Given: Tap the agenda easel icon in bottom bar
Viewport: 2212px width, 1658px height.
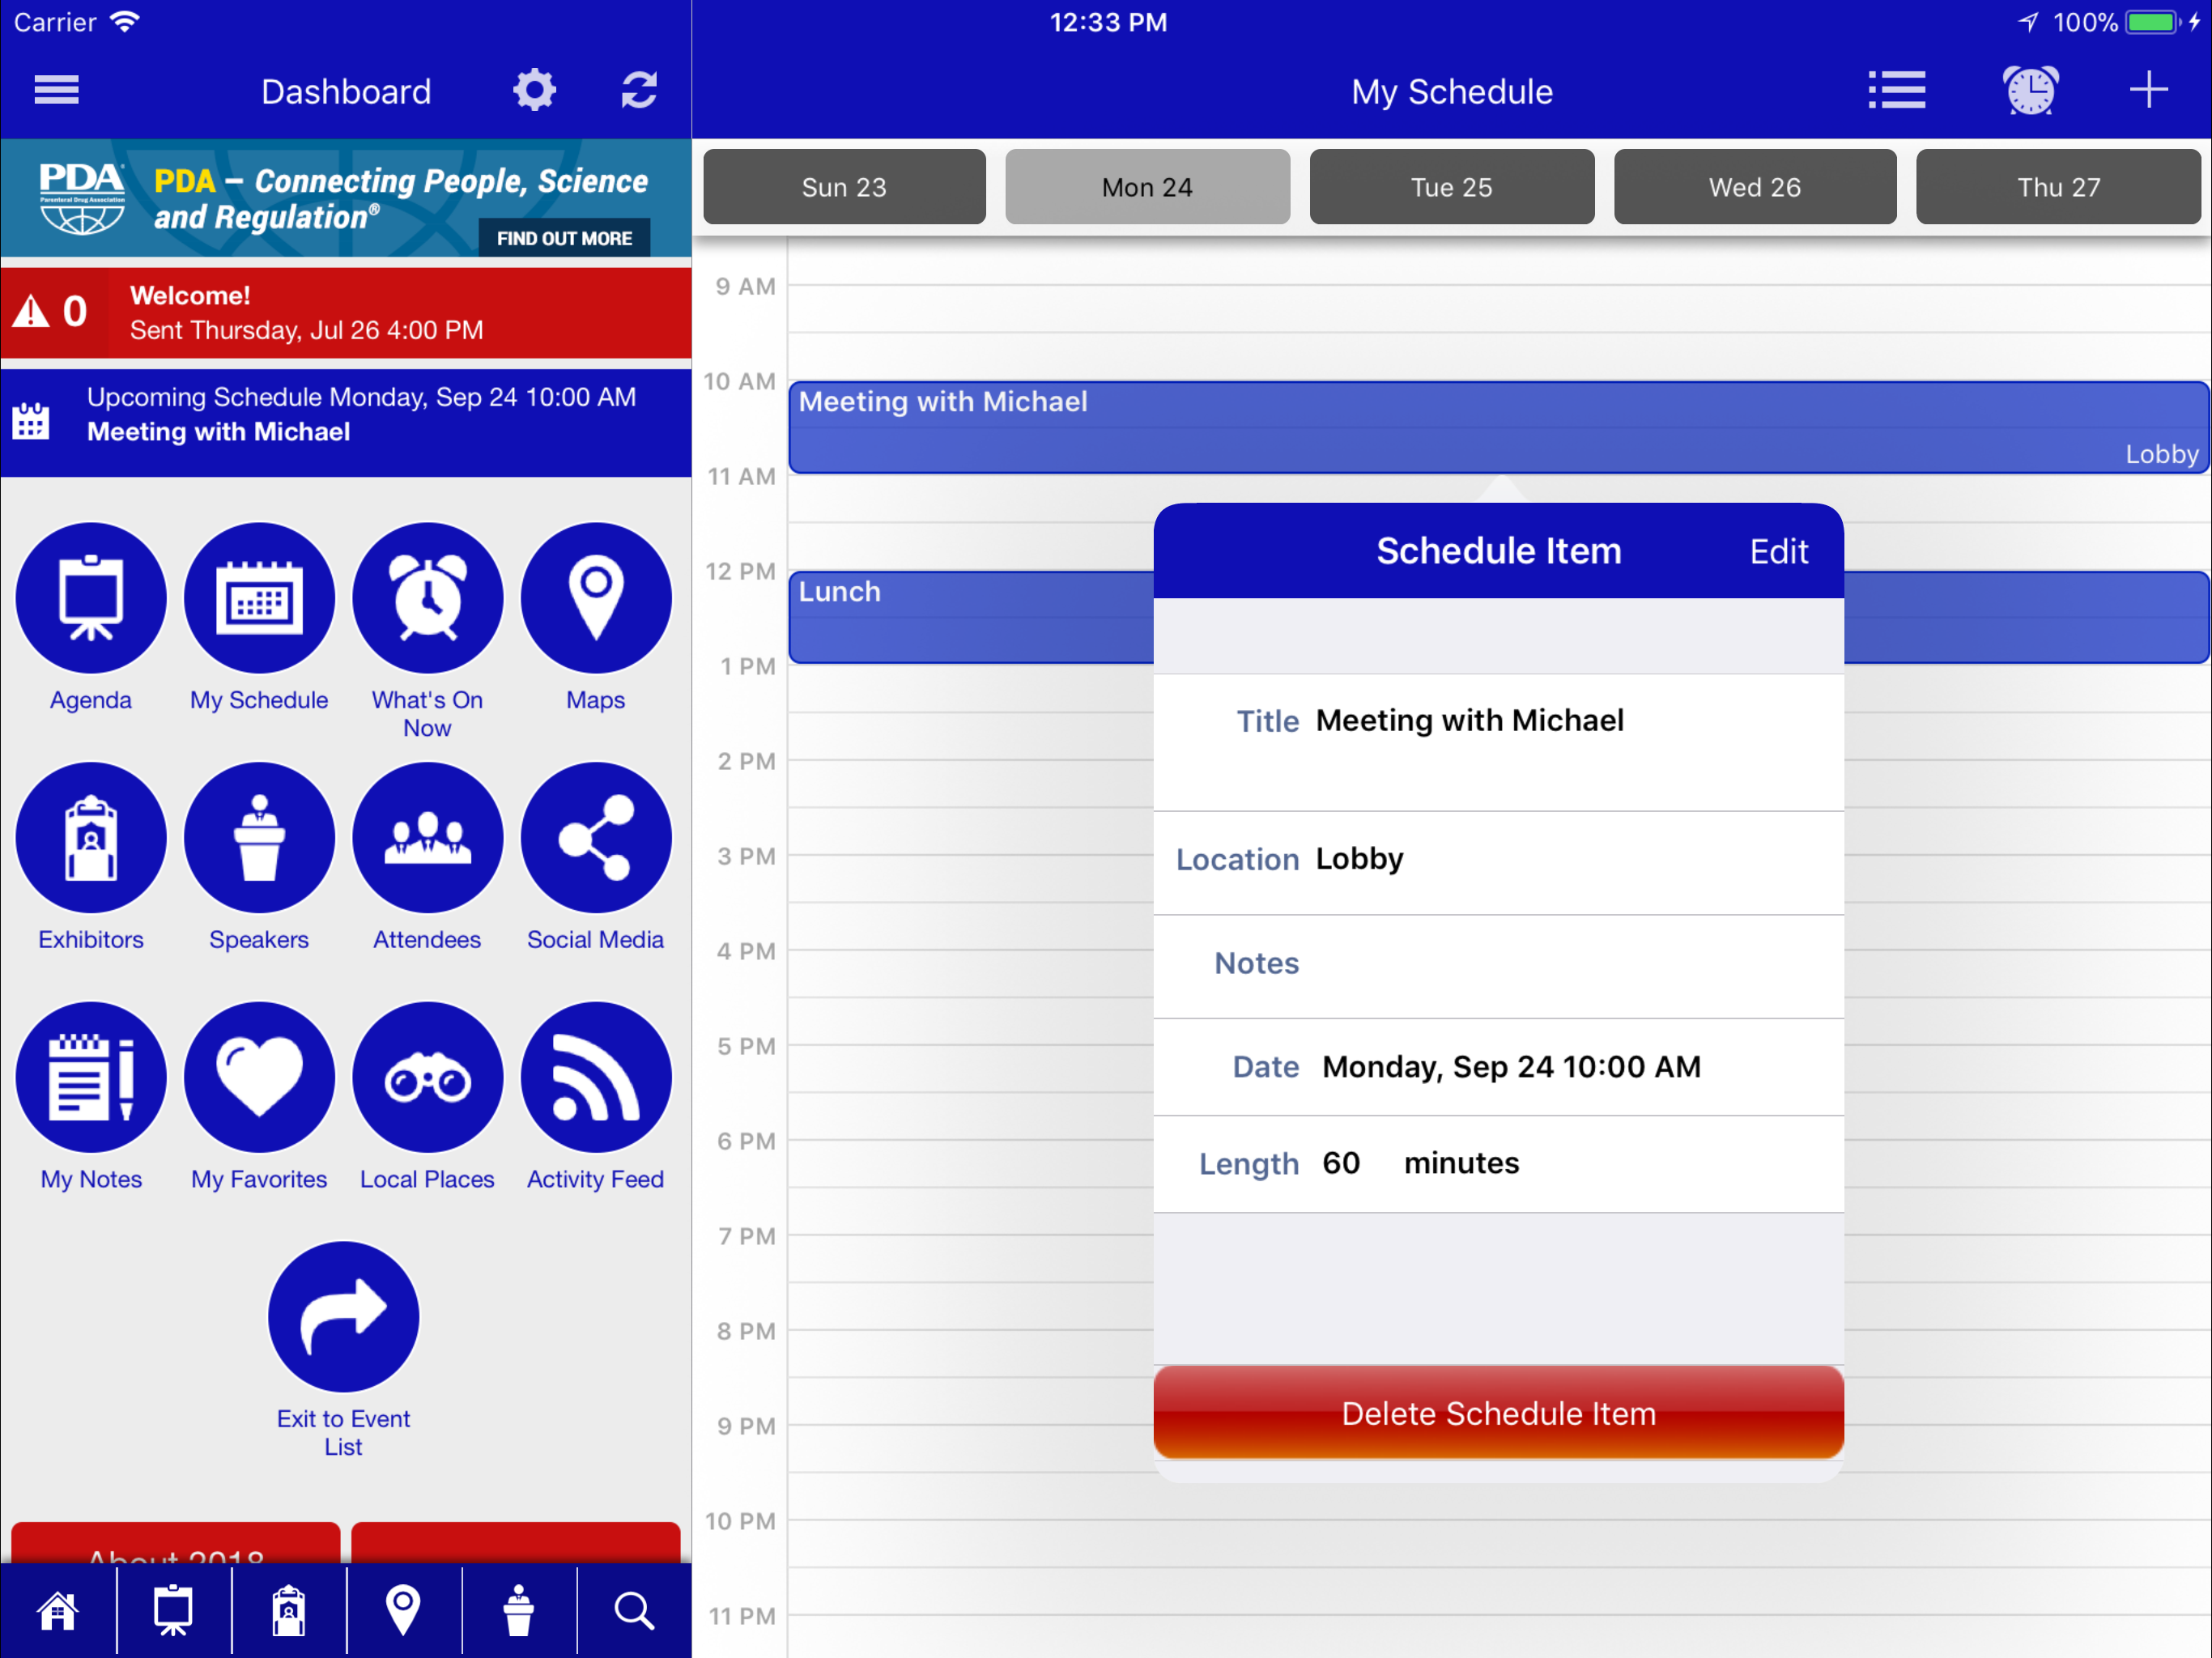Looking at the screenshot, I should click(x=173, y=1611).
